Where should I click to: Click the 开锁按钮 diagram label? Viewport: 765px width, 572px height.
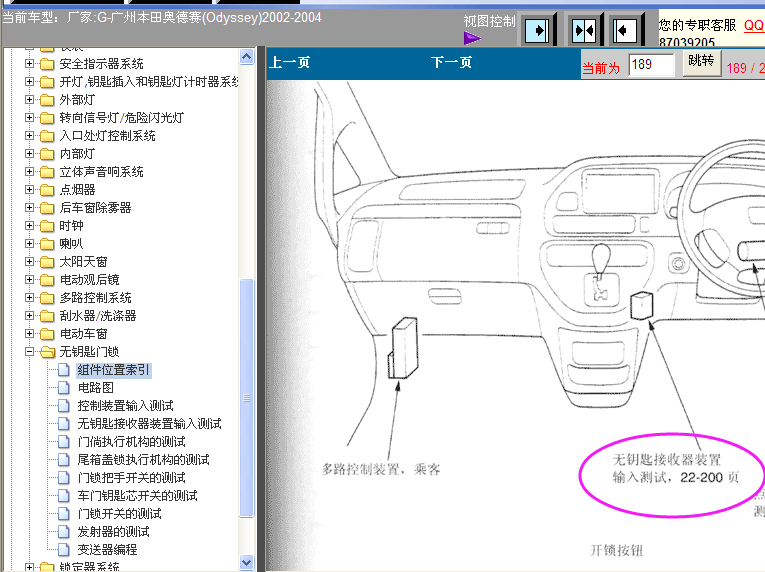617,551
